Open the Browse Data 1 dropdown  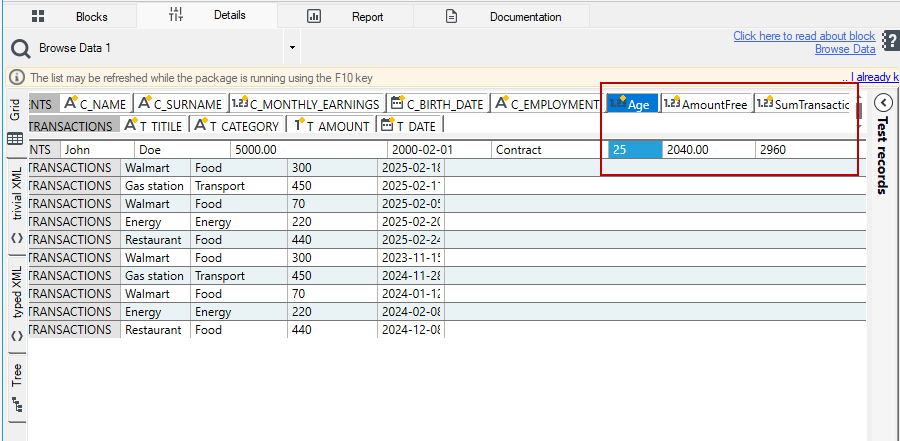tap(292, 48)
